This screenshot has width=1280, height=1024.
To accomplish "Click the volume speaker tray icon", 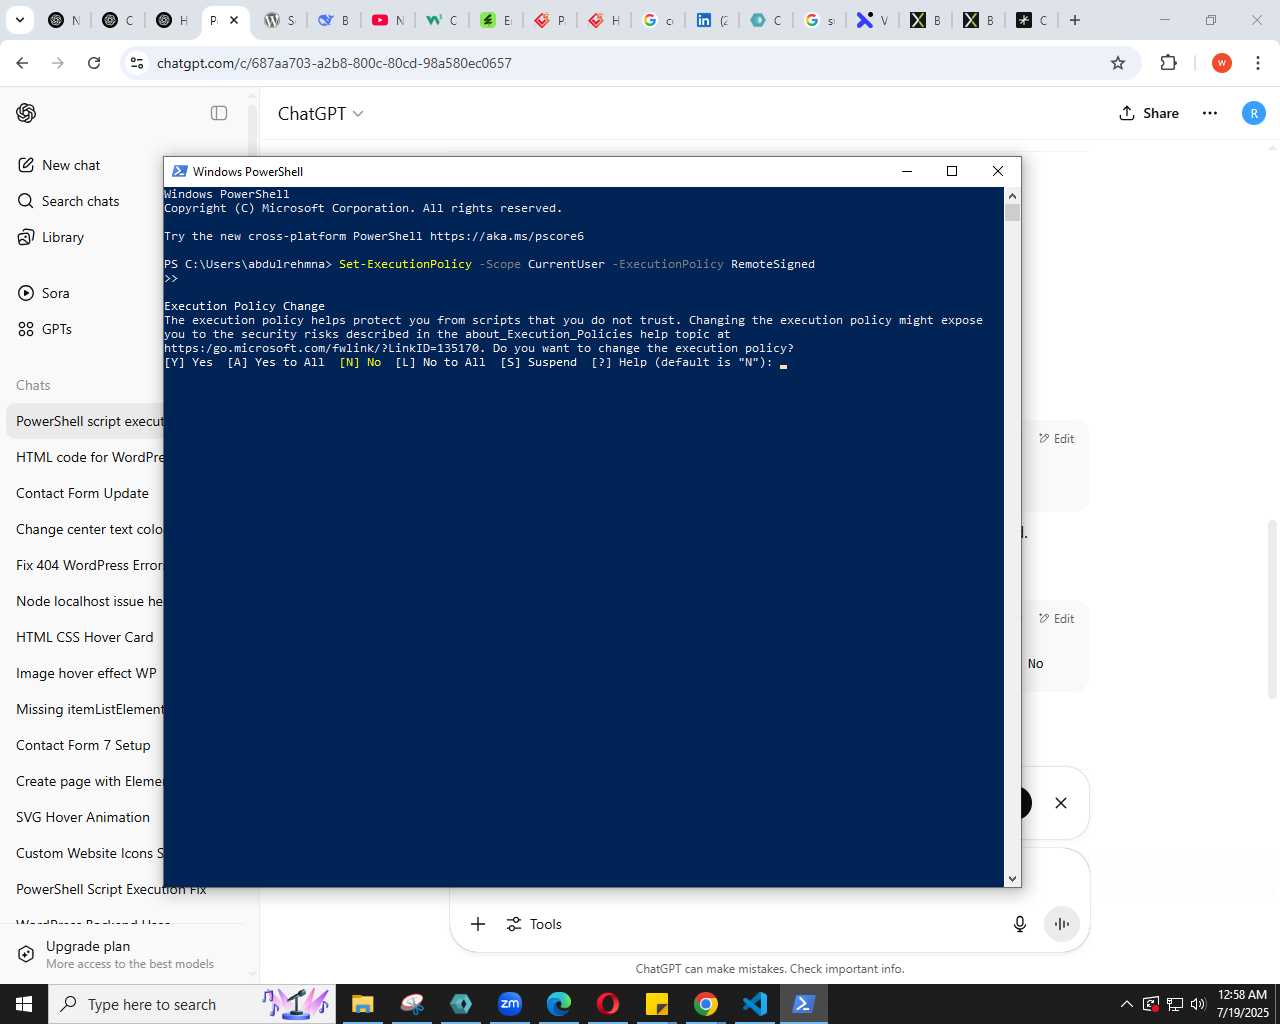I will 1198,1004.
